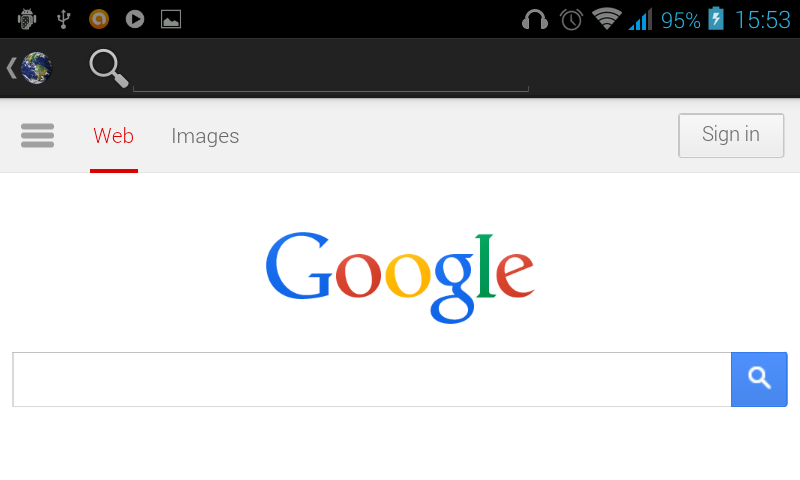This screenshot has width=800, height=480.
Task: Switch to the Images tab
Action: tap(205, 136)
